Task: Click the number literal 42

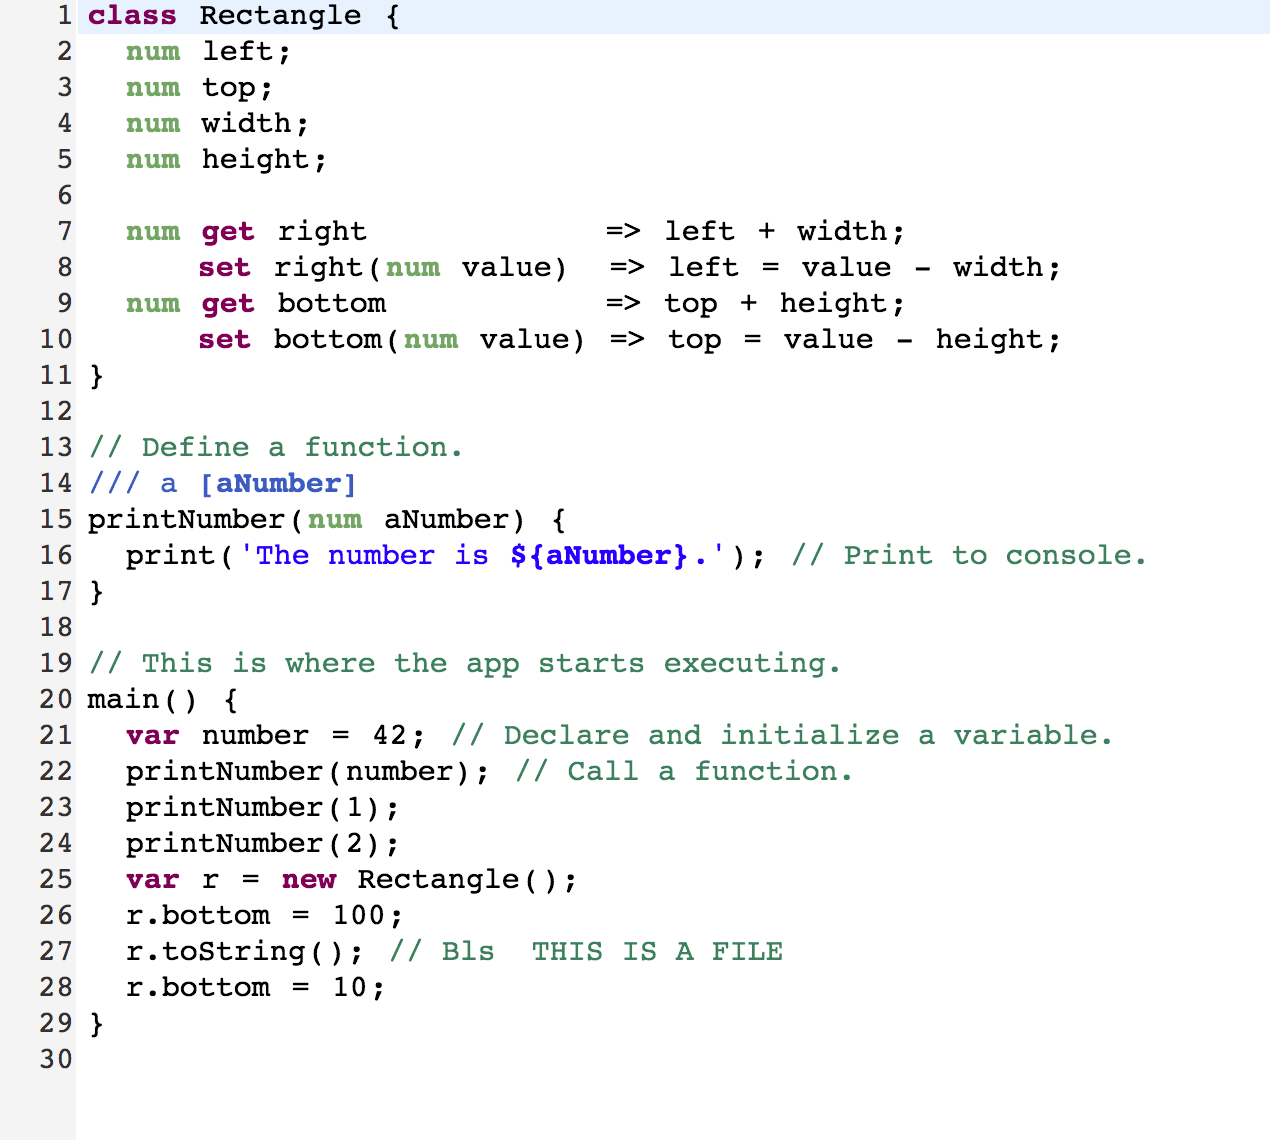Action: coord(389,736)
